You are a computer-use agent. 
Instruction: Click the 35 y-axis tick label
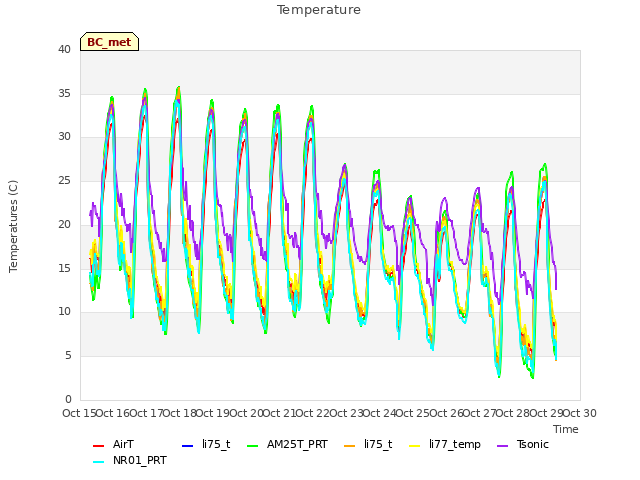coord(64,93)
